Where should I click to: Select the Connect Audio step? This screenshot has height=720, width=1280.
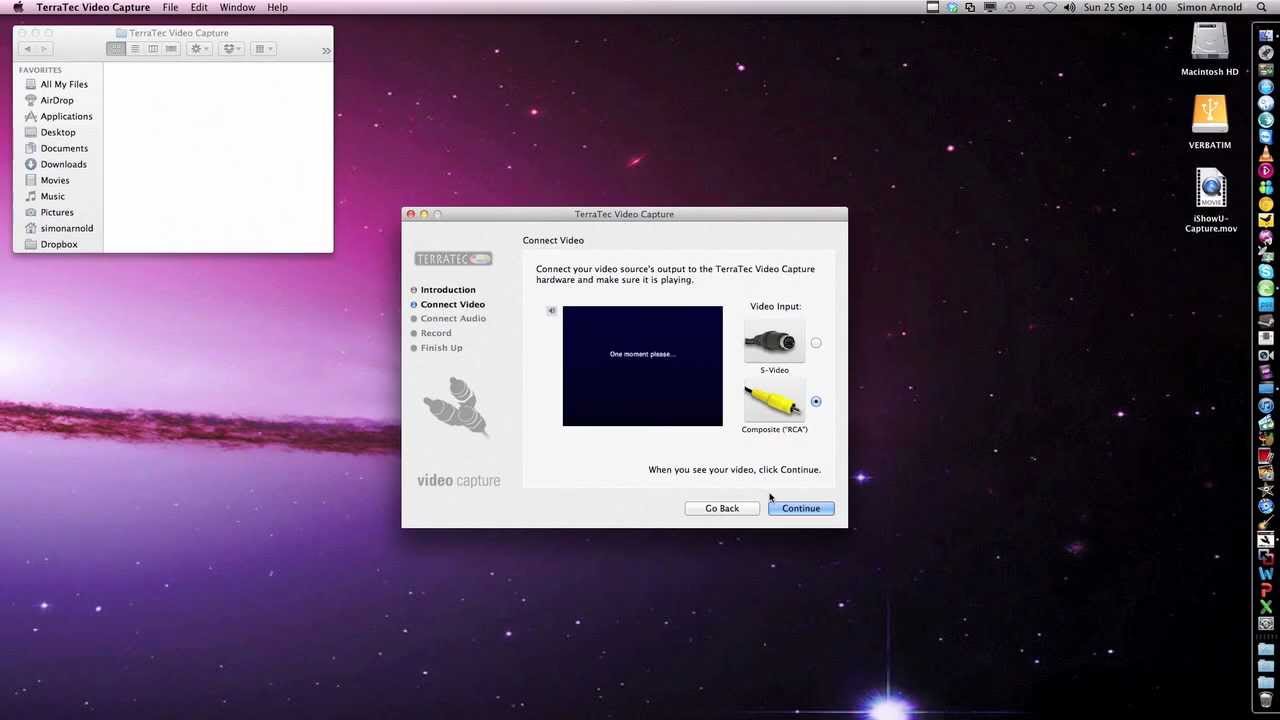453,318
